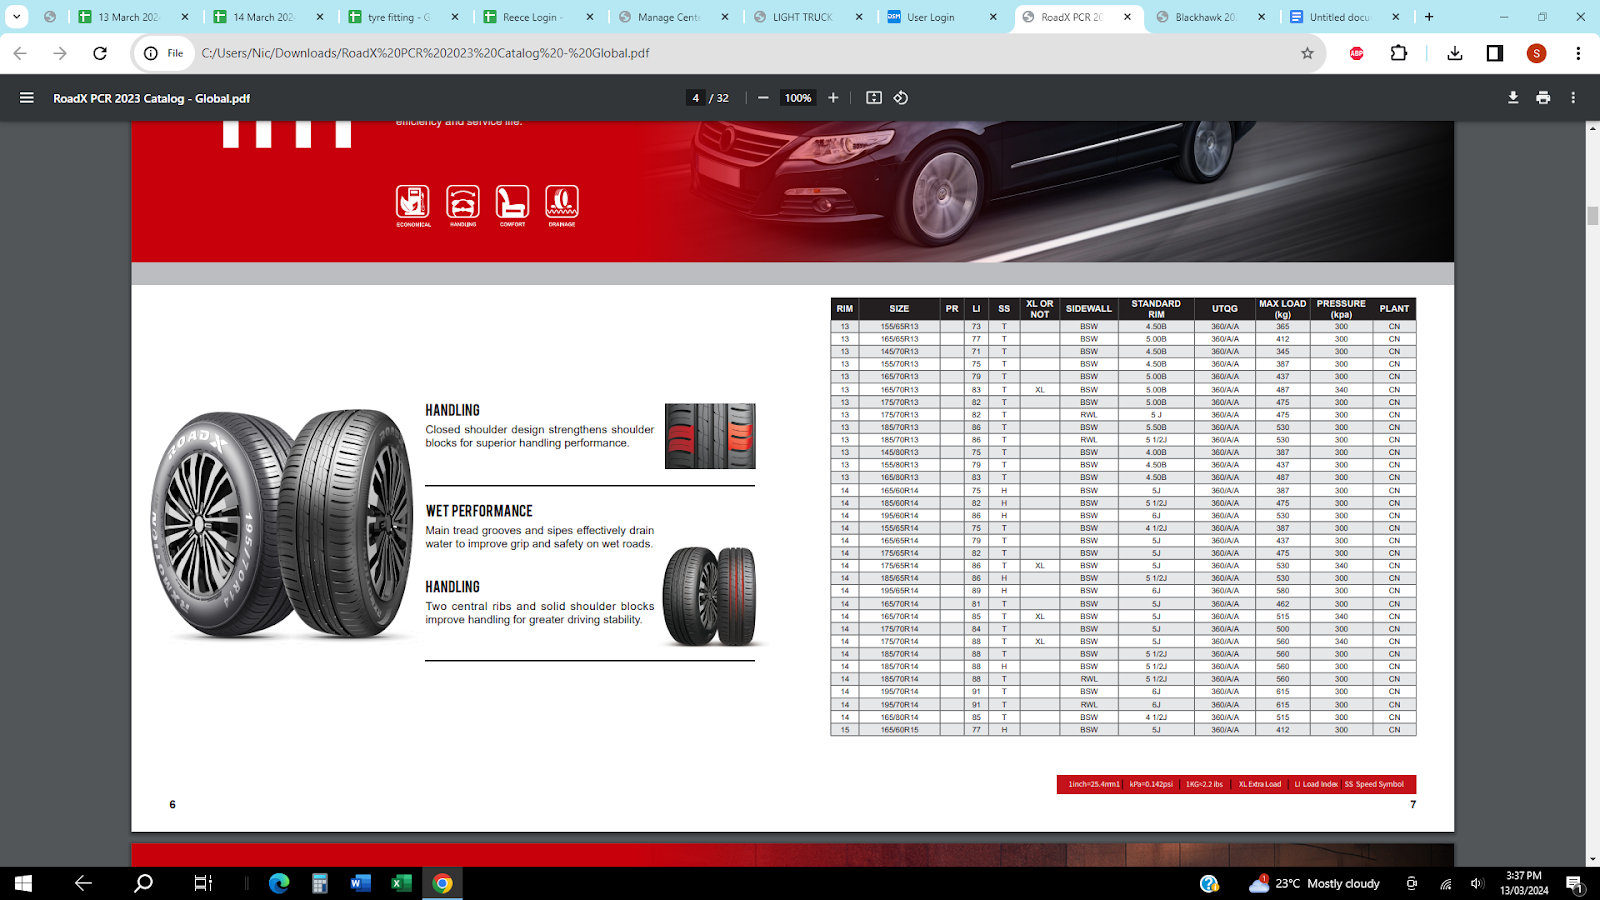
Task: Open the Chrome profile avatar S
Action: [x=1537, y=53]
